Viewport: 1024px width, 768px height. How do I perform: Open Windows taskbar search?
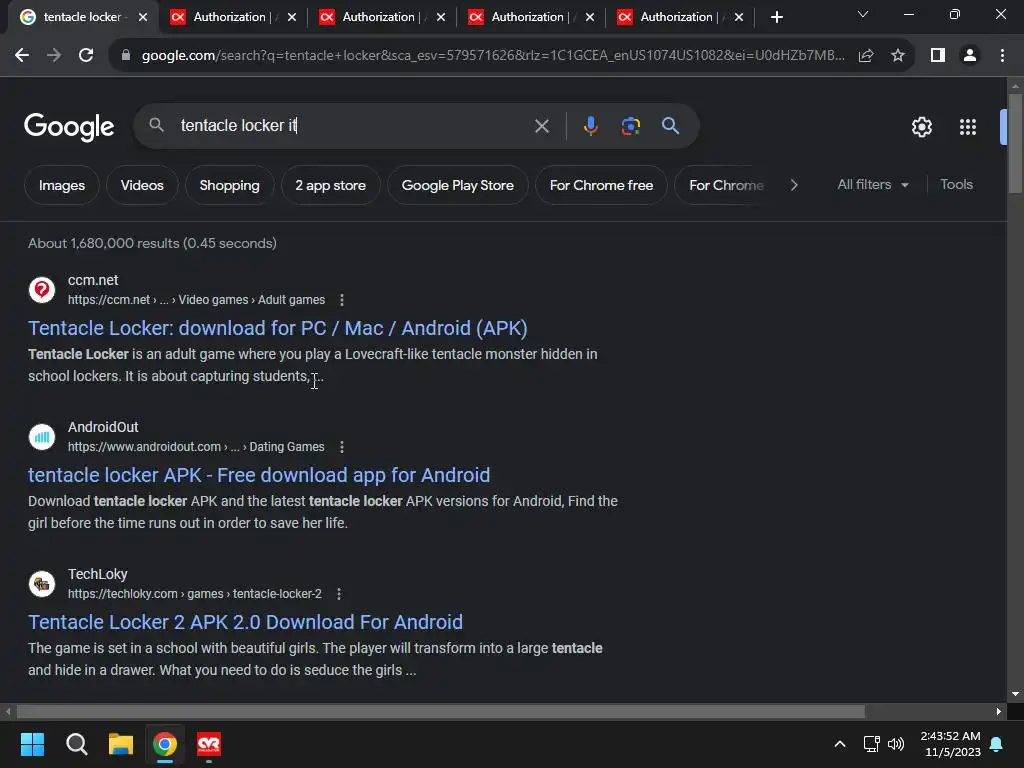point(76,744)
